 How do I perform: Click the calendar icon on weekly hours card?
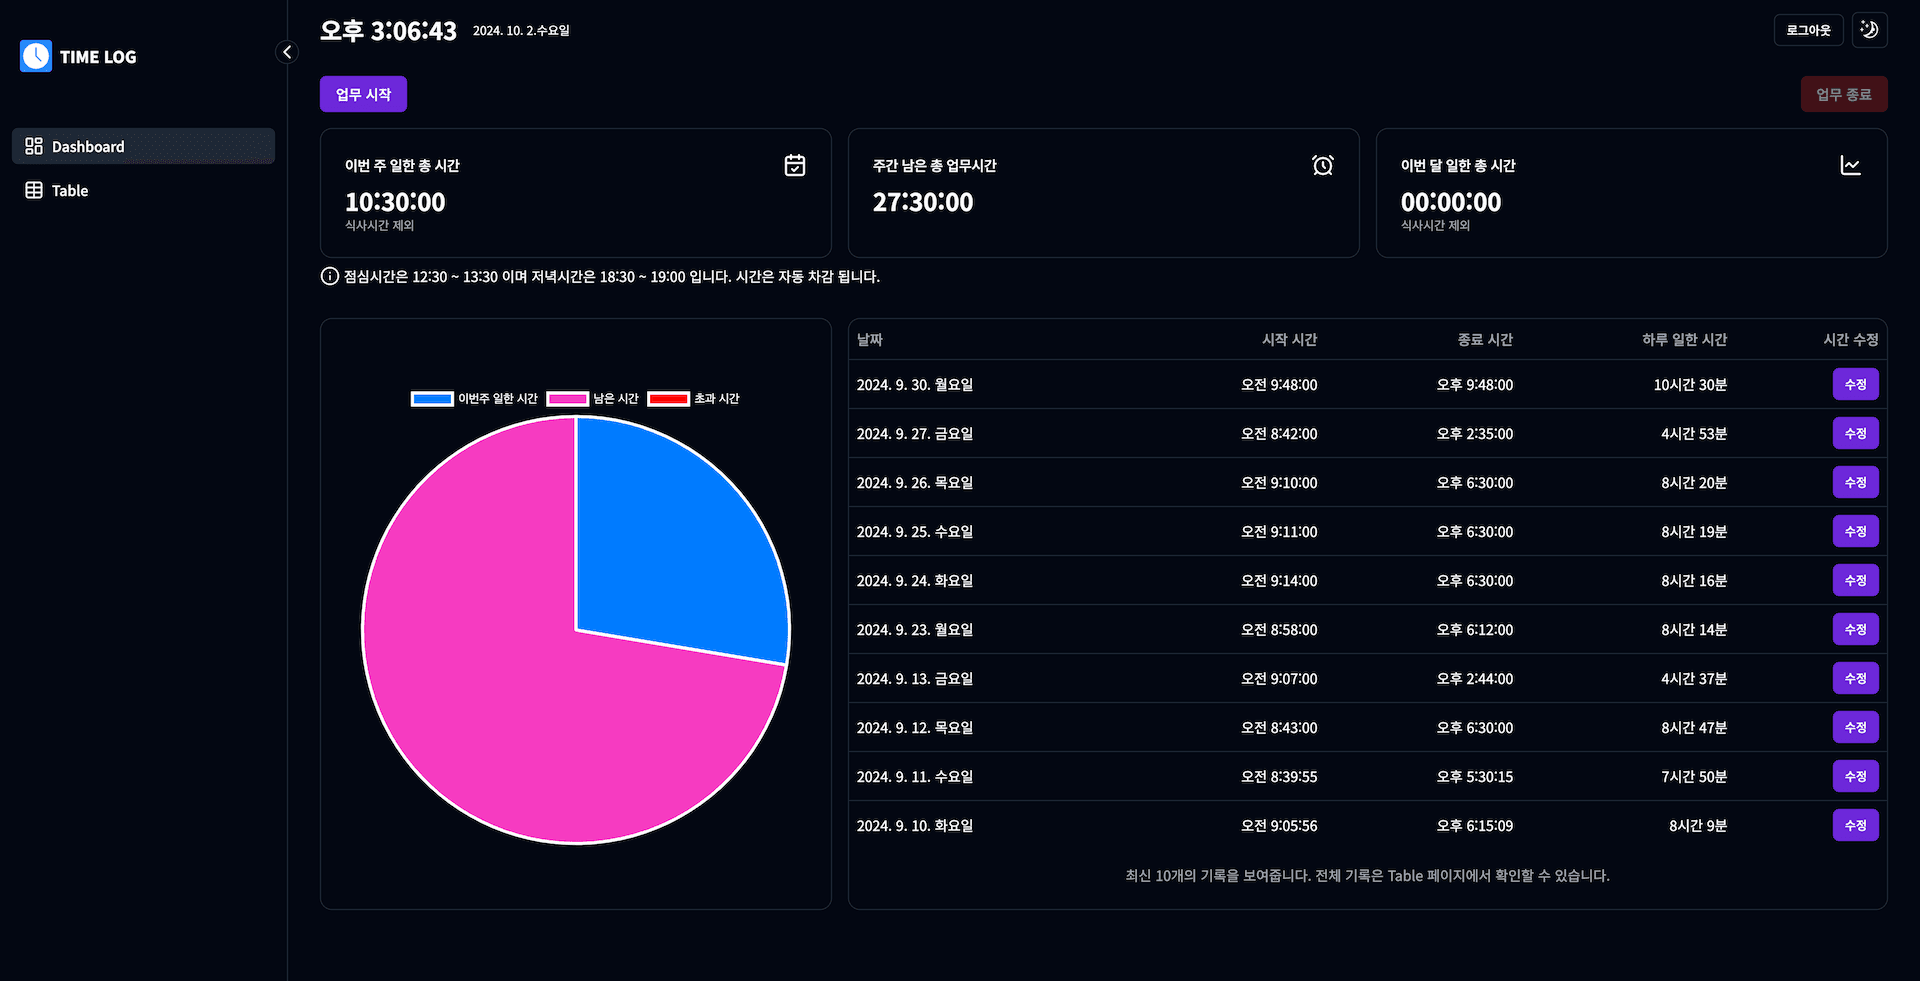point(794,165)
